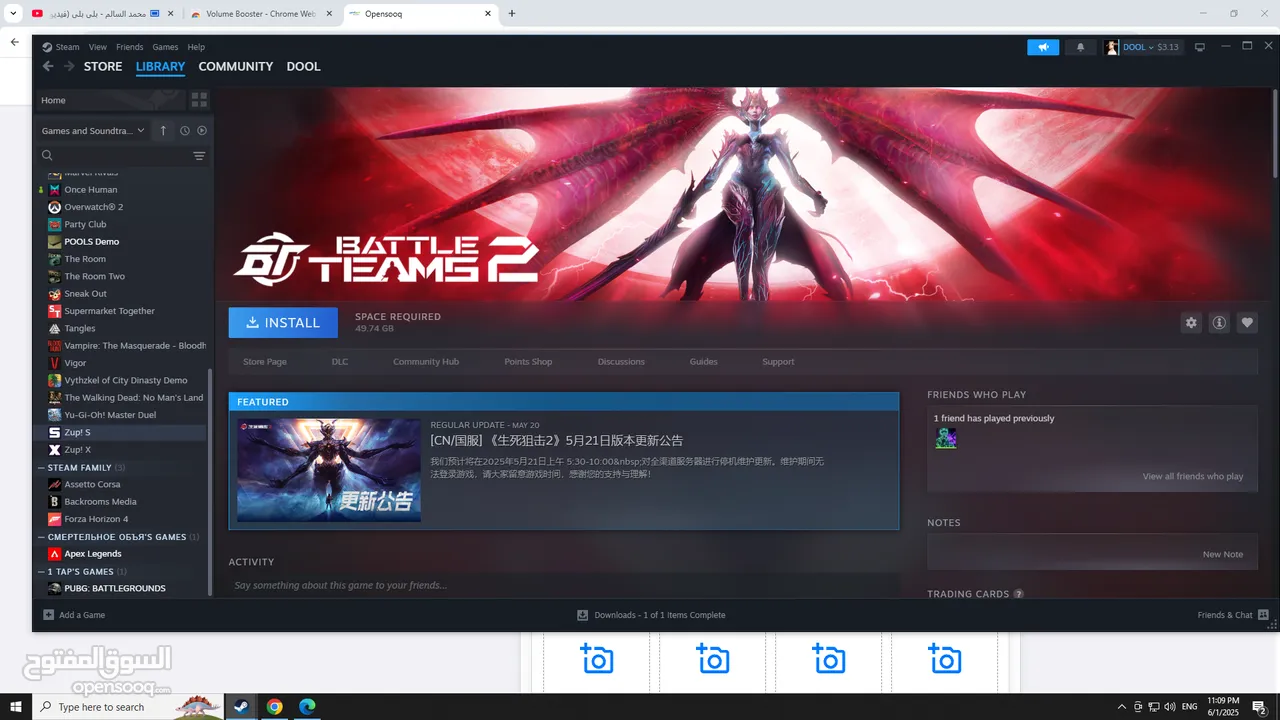Open game info circle icon
The image size is (1280, 720).
pyautogui.click(x=1219, y=323)
